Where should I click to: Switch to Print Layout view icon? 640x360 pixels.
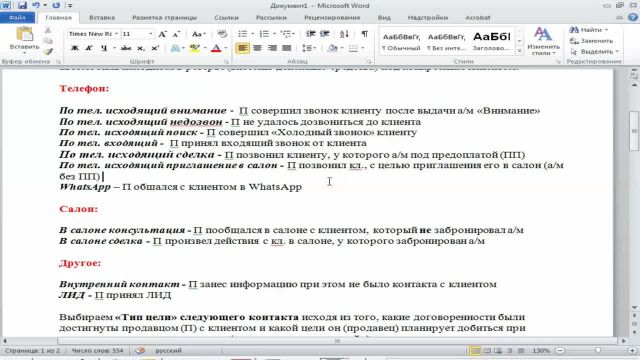point(475,351)
